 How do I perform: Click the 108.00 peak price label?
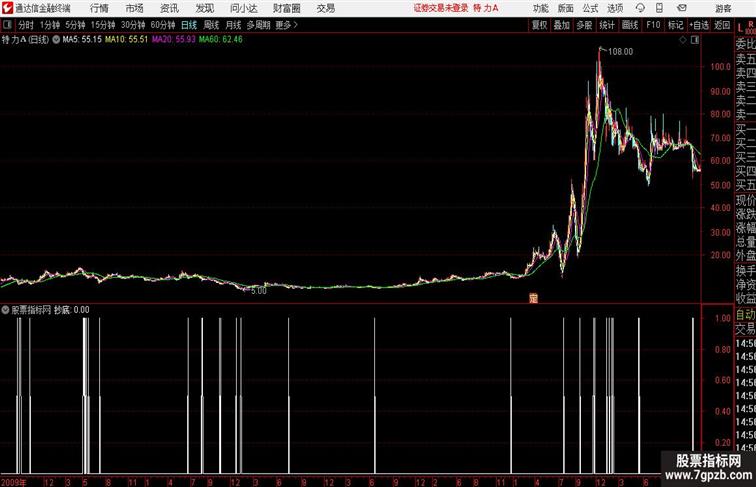click(x=620, y=52)
